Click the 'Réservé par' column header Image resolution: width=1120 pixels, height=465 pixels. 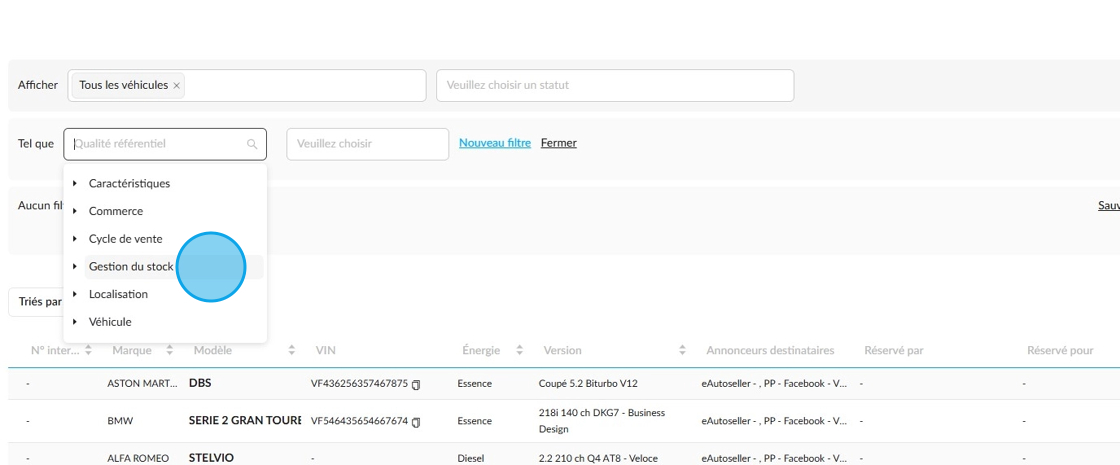(x=894, y=351)
